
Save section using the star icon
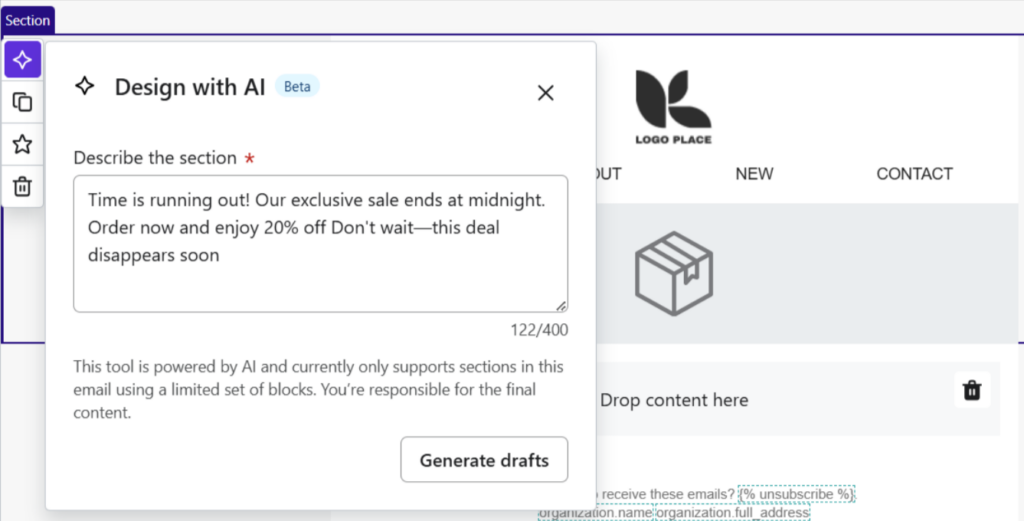[x=23, y=144]
